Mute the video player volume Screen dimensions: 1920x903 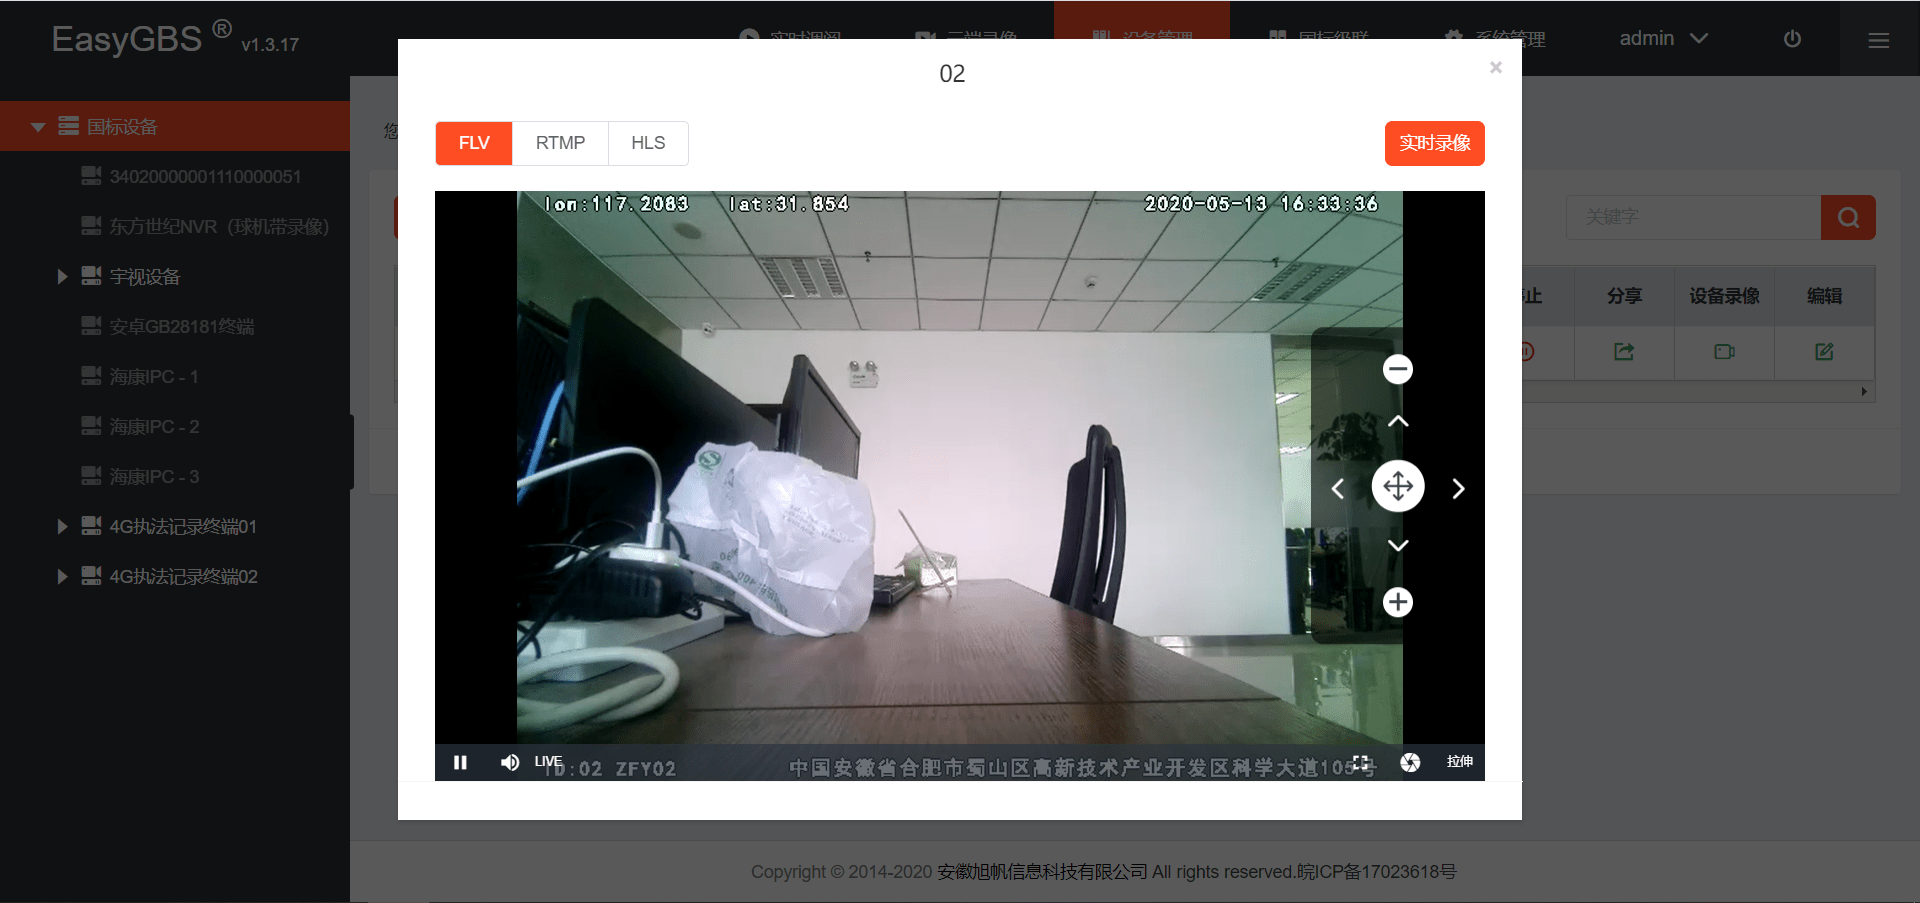click(510, 762)
